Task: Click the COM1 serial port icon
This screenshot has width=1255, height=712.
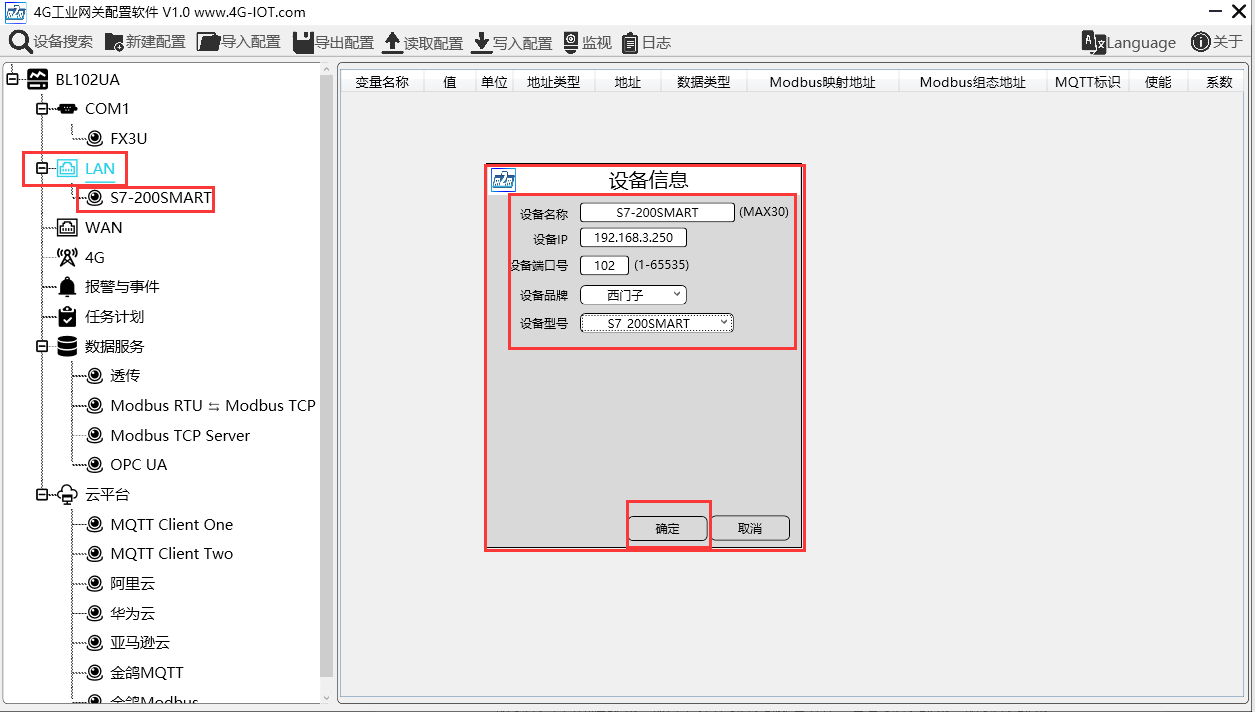Action: click(x=66, y=108)
